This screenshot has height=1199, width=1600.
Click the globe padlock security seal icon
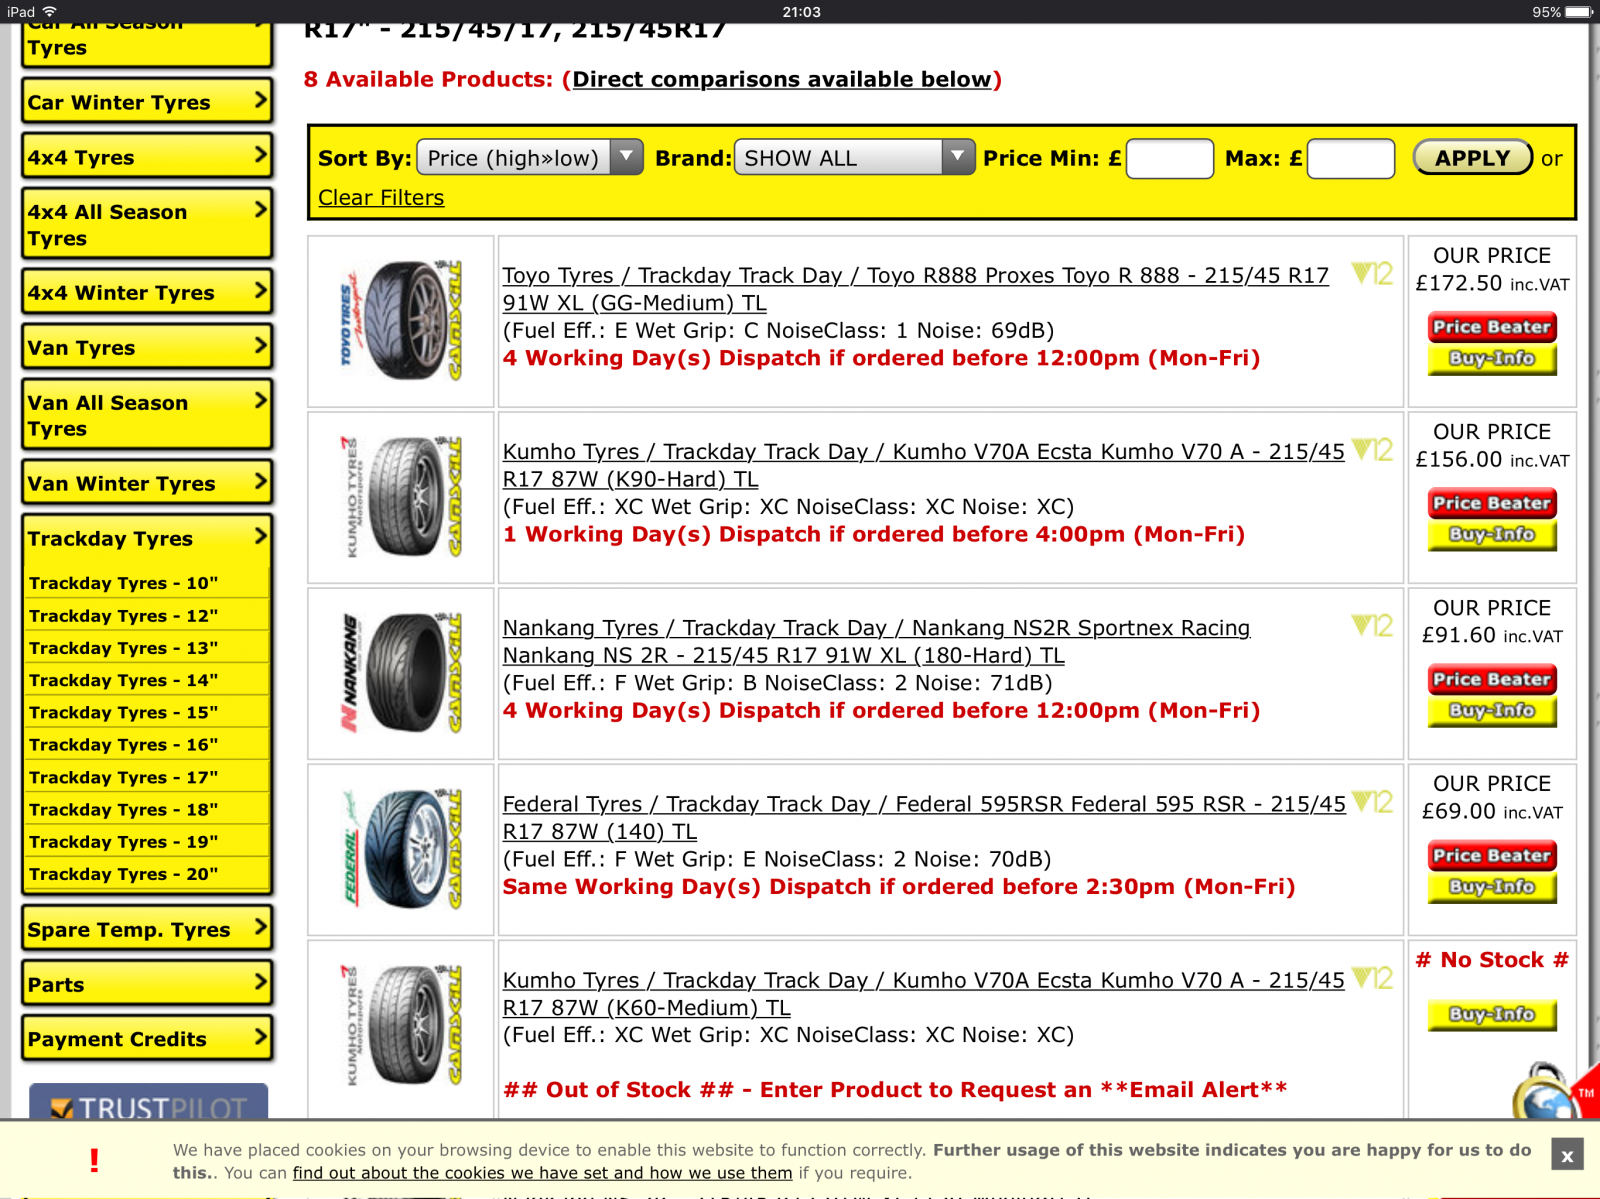click(x=1541, y=1095)
